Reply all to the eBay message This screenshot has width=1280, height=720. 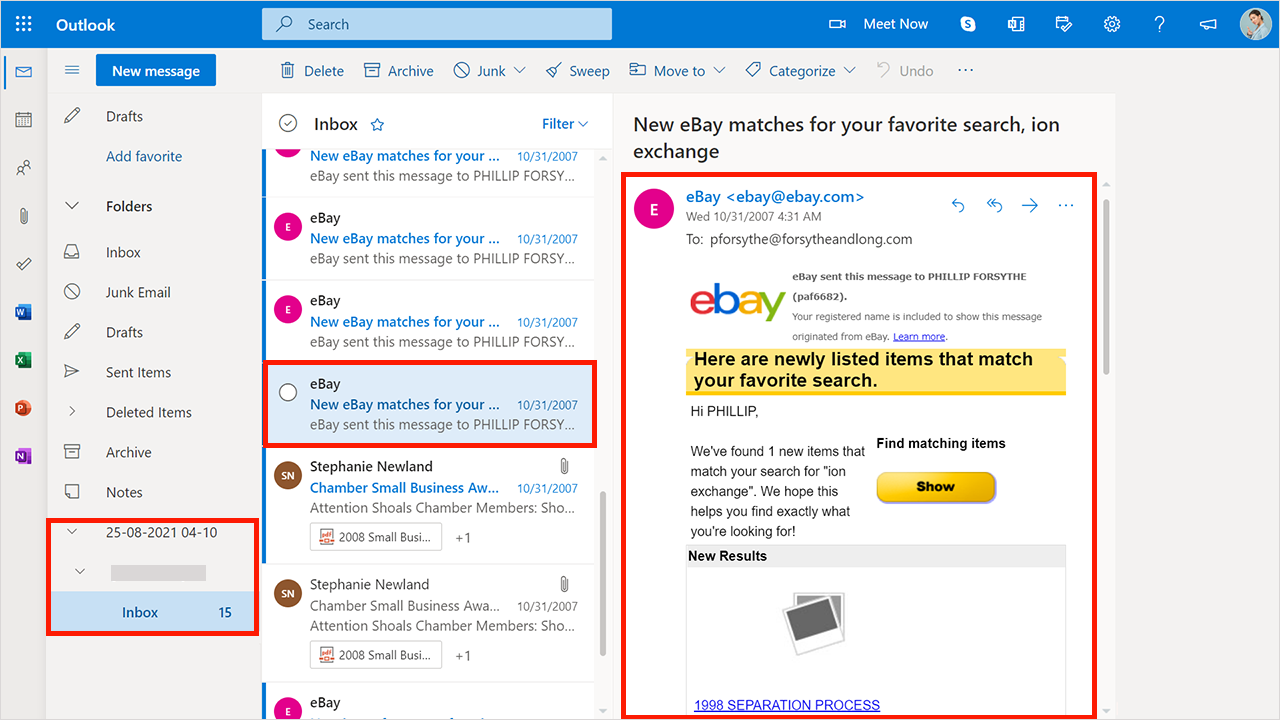point(994,205)
